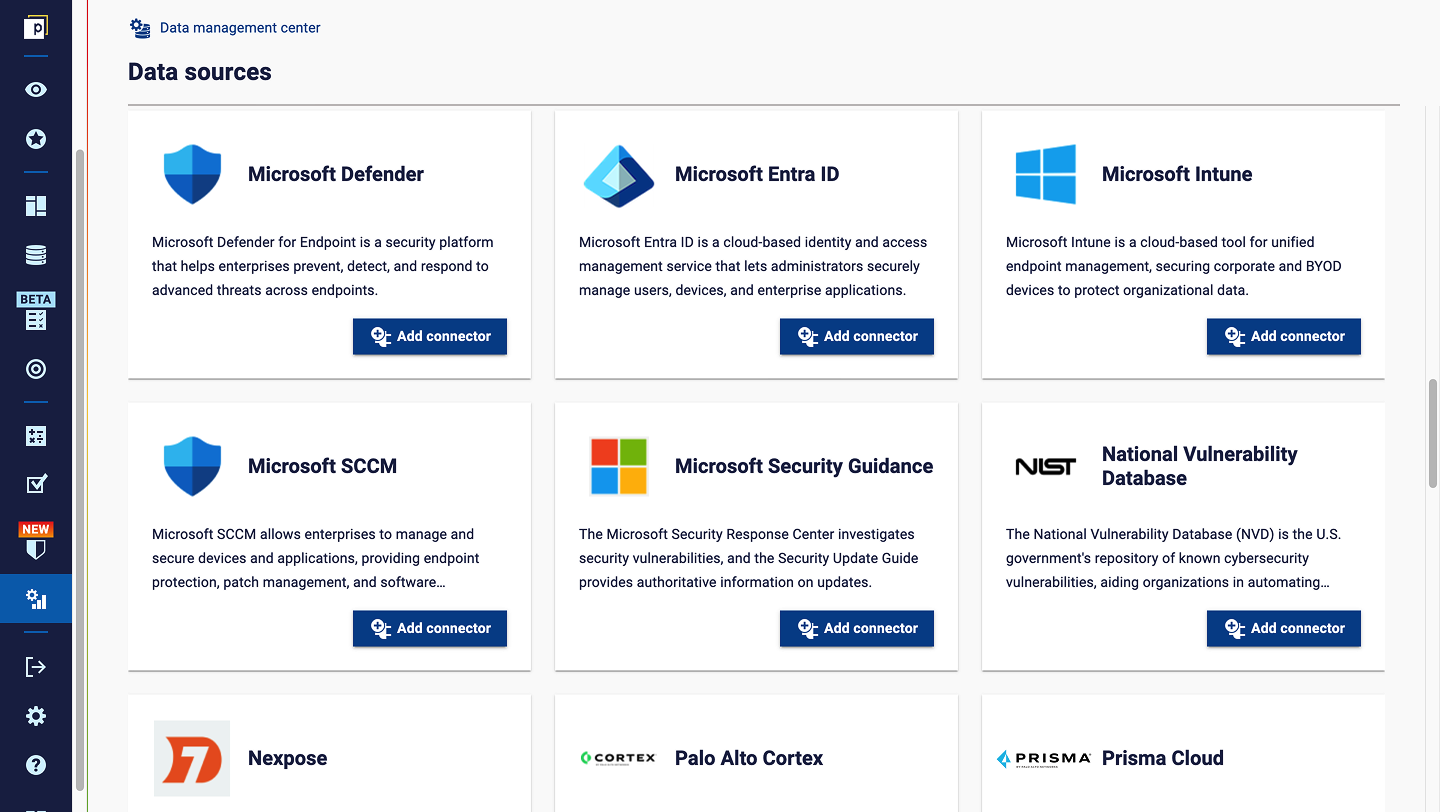1440x812 pixels.
Task: Click the Microsoft Defender shield logo
Action: (x=192, y=174)
